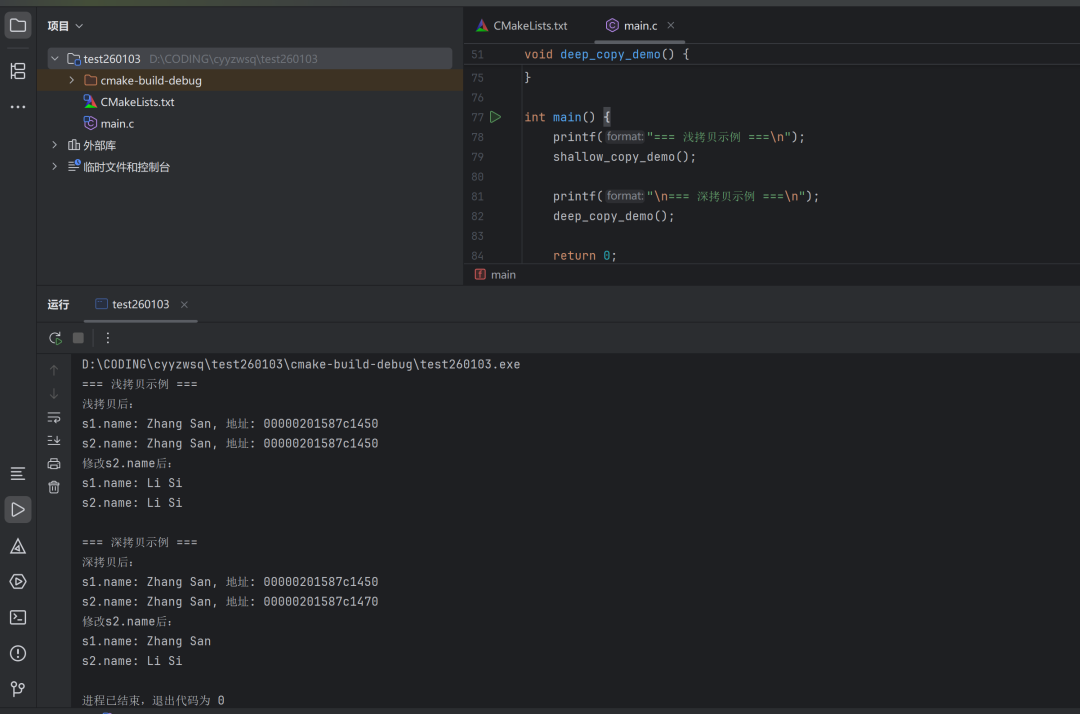1080x714 pixels.
Task: Click the main breadcrumb below the editor
Action: click(x=503, y=274)
